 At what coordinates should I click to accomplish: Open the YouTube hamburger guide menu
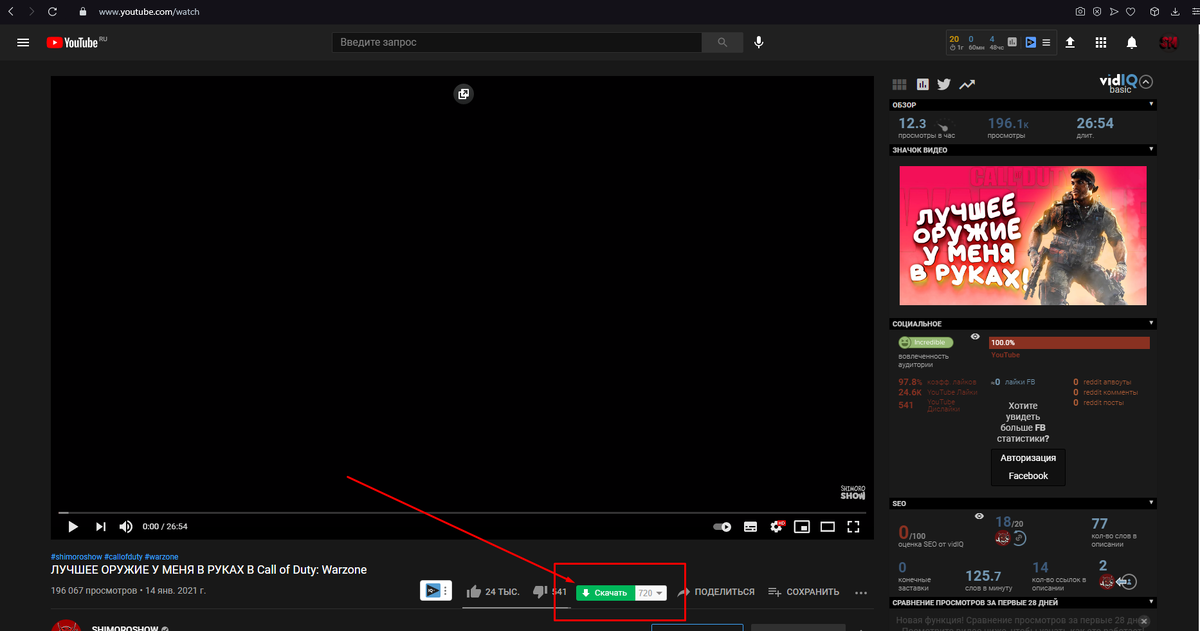[23, 42]
